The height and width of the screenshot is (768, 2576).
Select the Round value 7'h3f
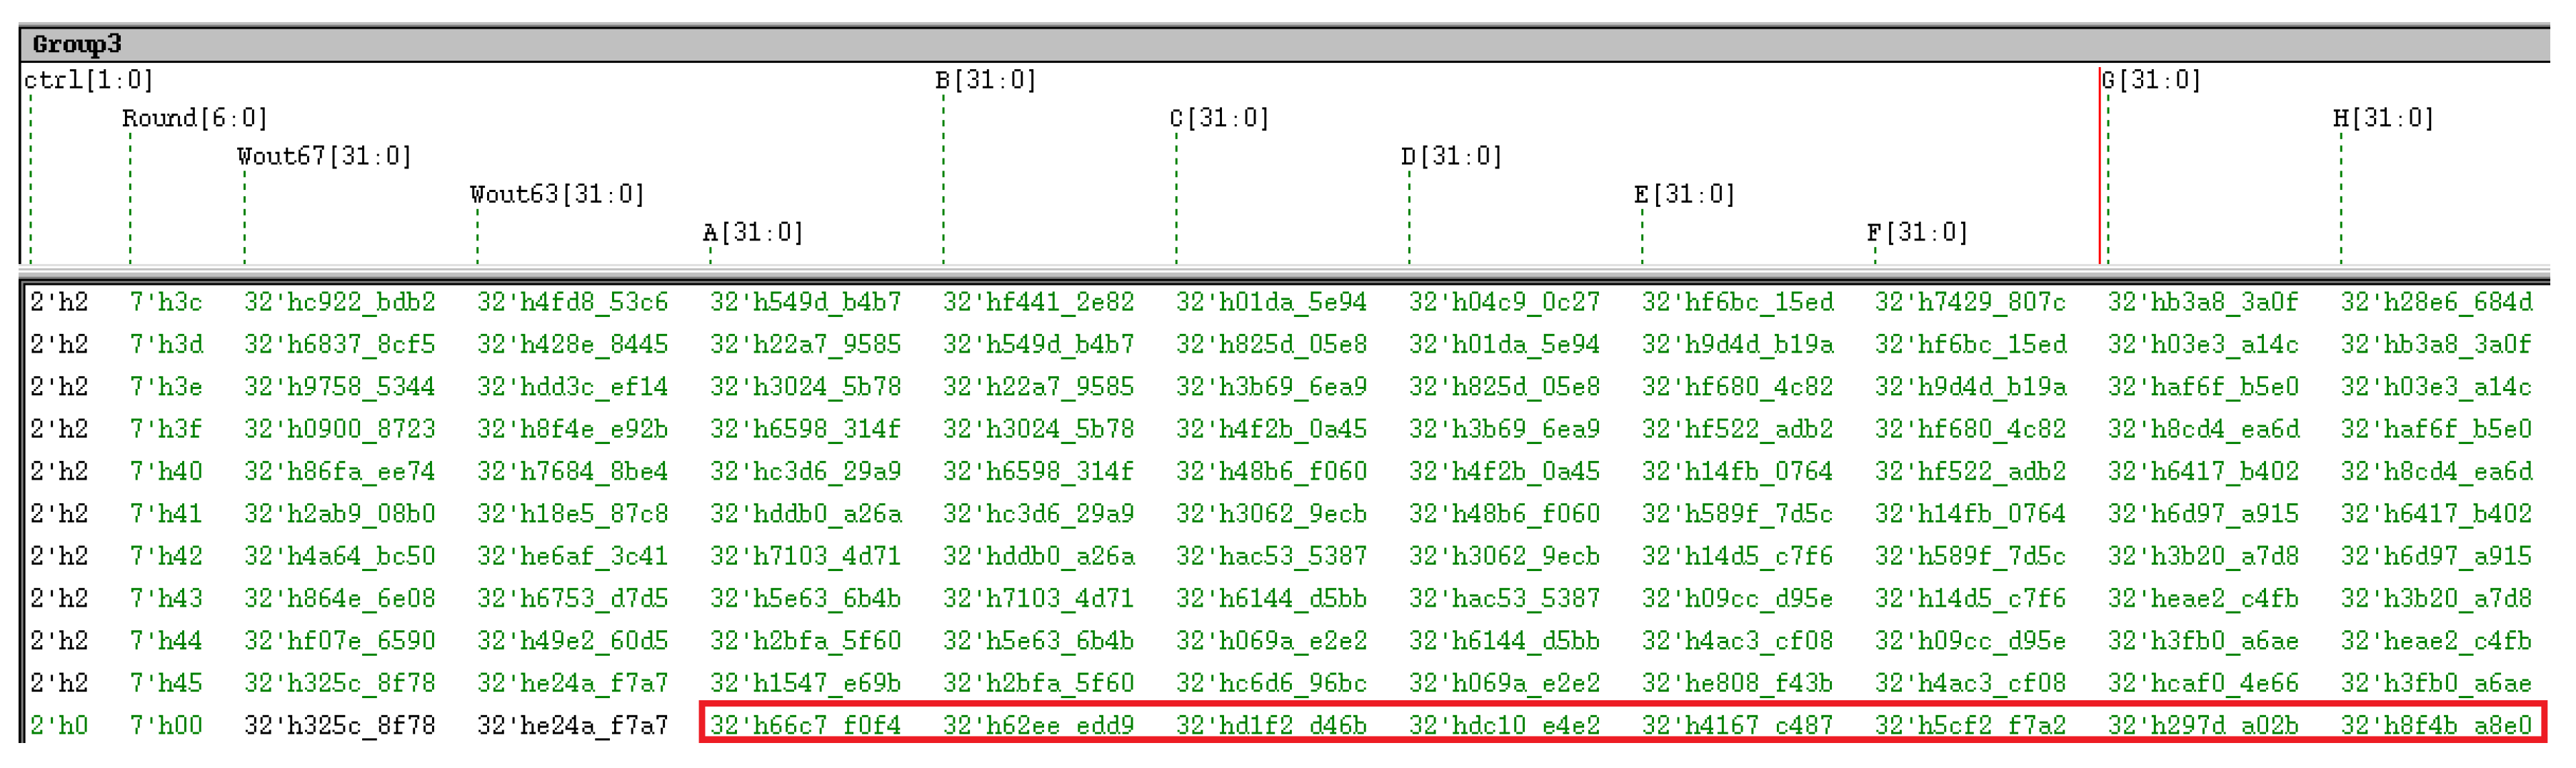tap(166, 429)
